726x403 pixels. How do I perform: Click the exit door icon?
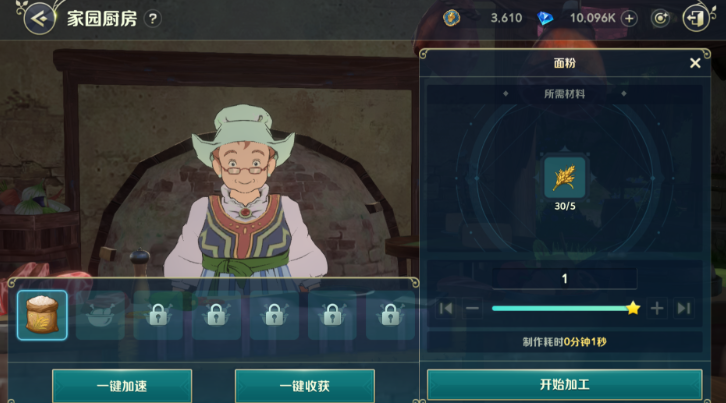(696, 19)
